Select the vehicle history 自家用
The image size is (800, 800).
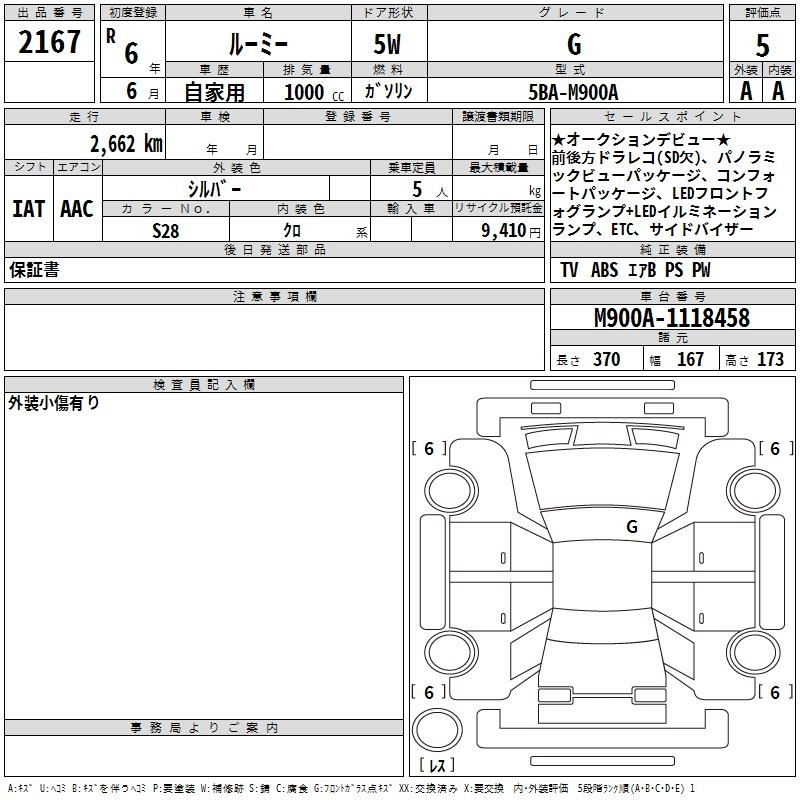click(214, 92)
